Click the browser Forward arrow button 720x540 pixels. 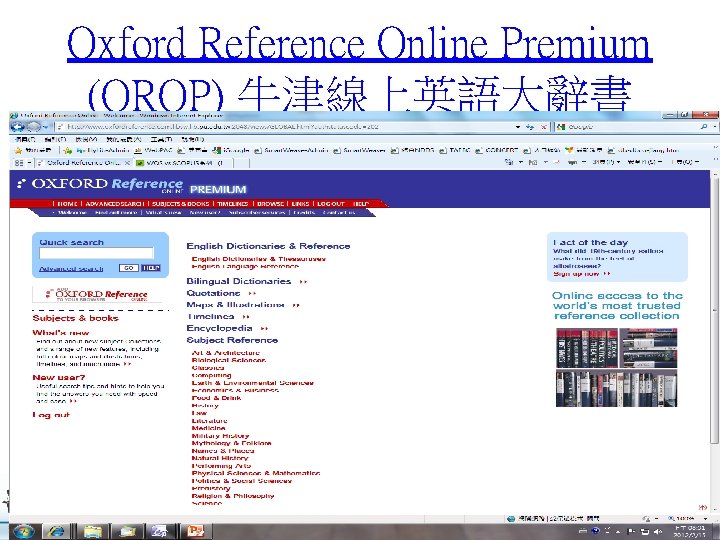point(34,127)
